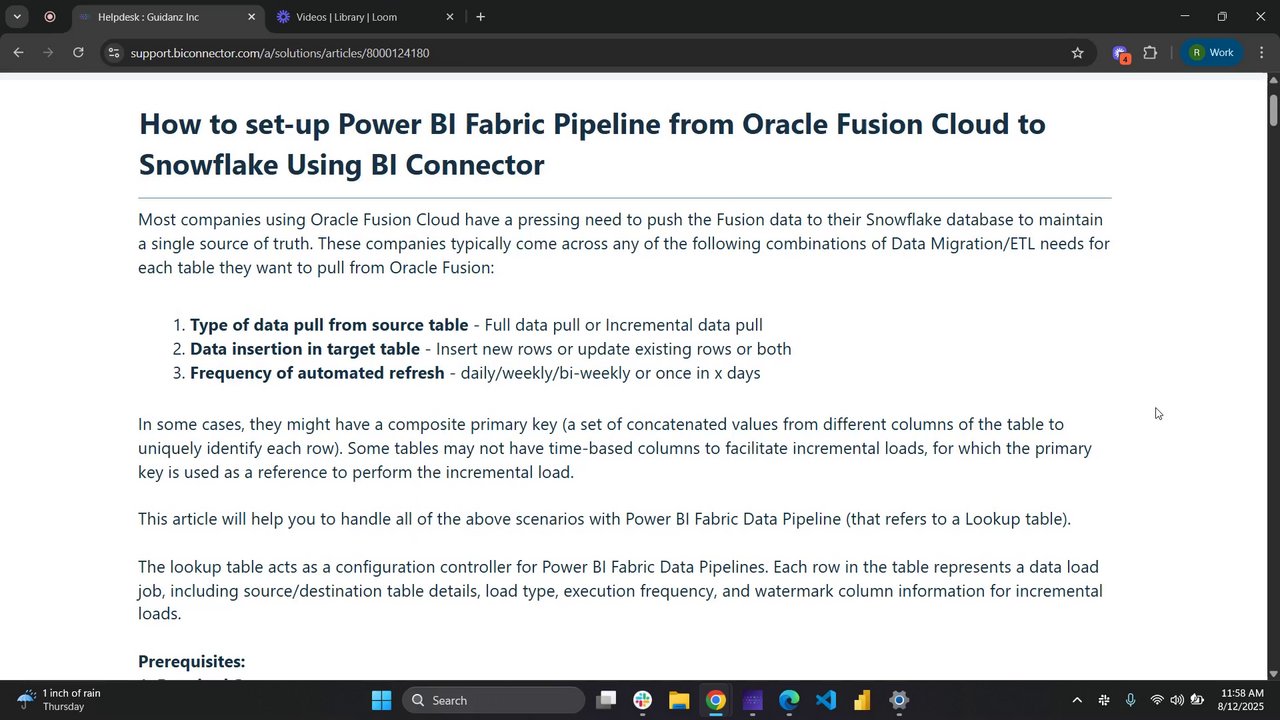Open new tab with plus icon
The width and height of the screenshot is (1280, 720).
pyautogui.click(x=481, y=17)
